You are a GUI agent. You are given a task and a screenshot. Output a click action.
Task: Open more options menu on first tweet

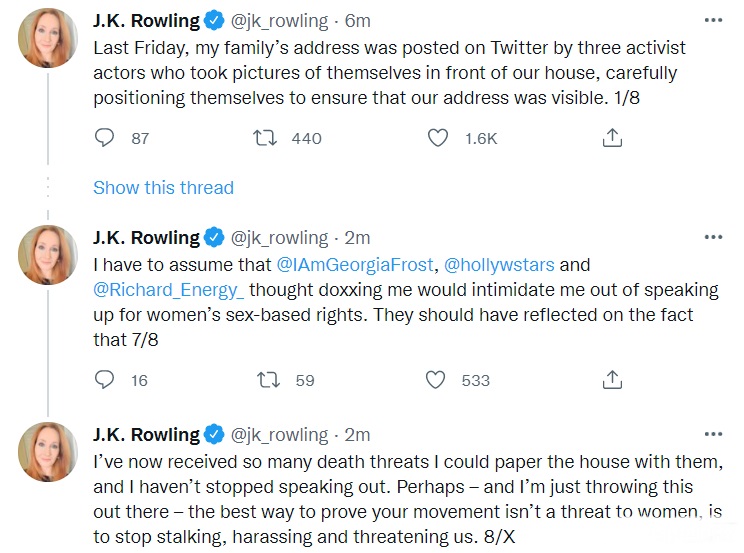713,20
